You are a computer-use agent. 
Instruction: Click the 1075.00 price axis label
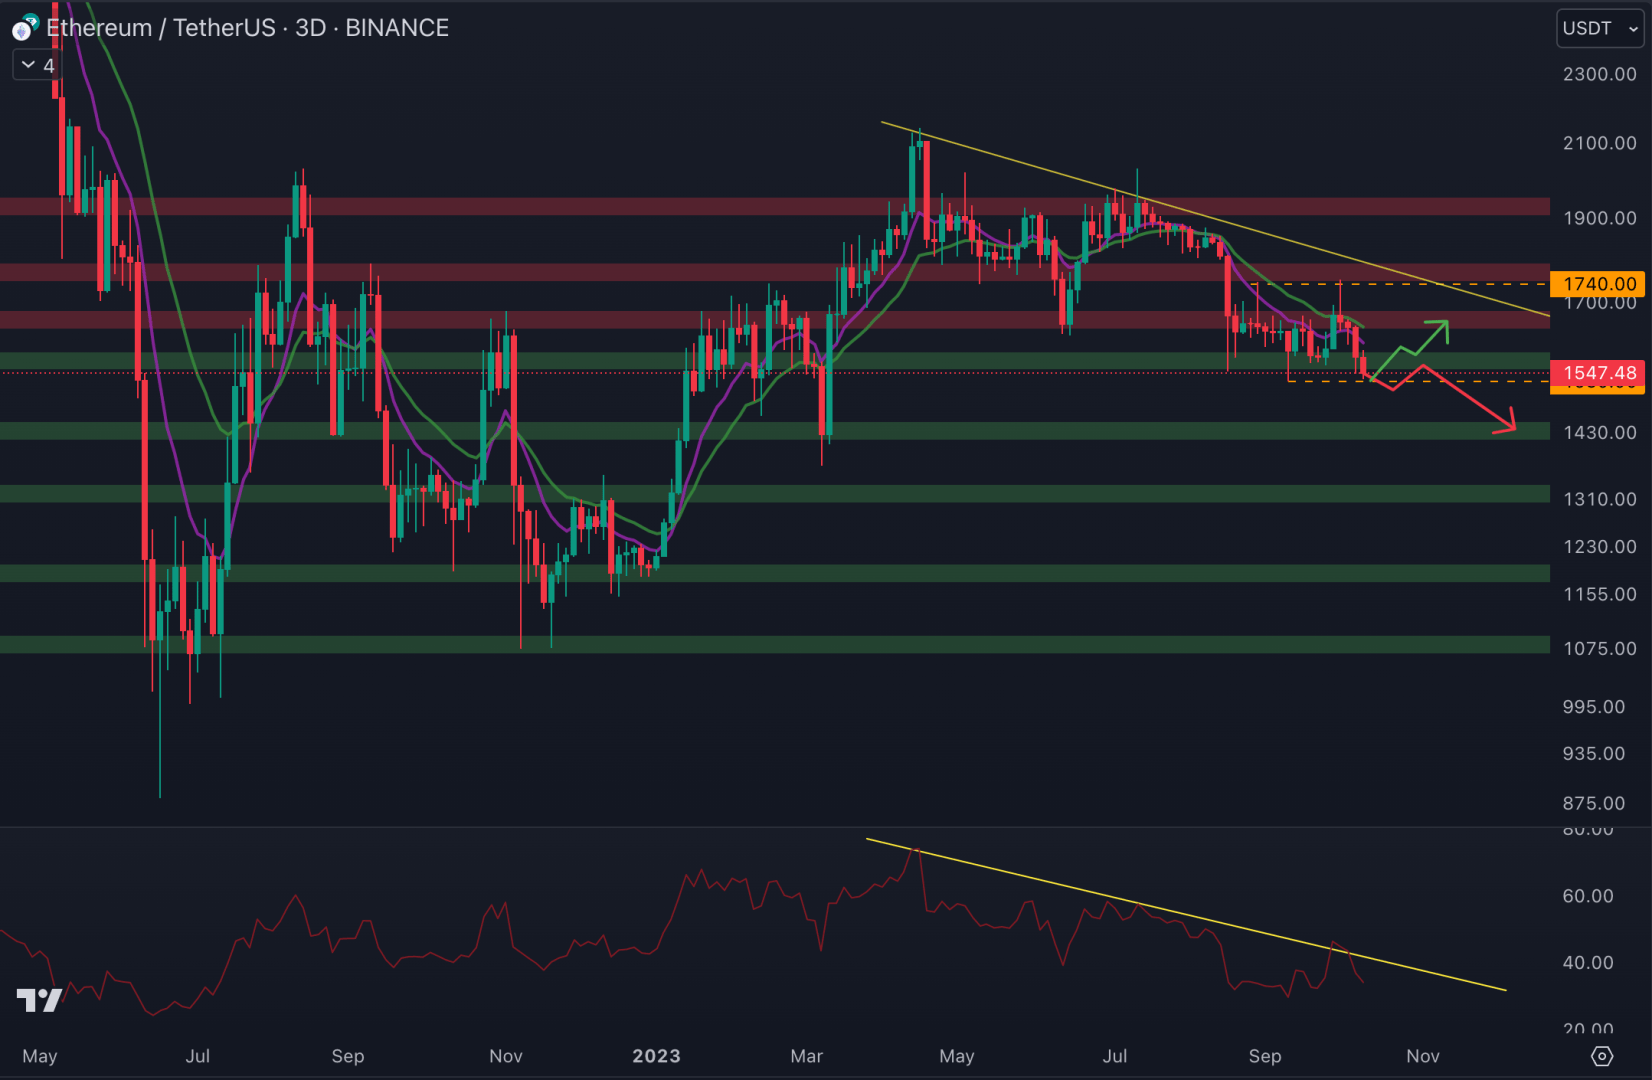(x=1599, y=648)
